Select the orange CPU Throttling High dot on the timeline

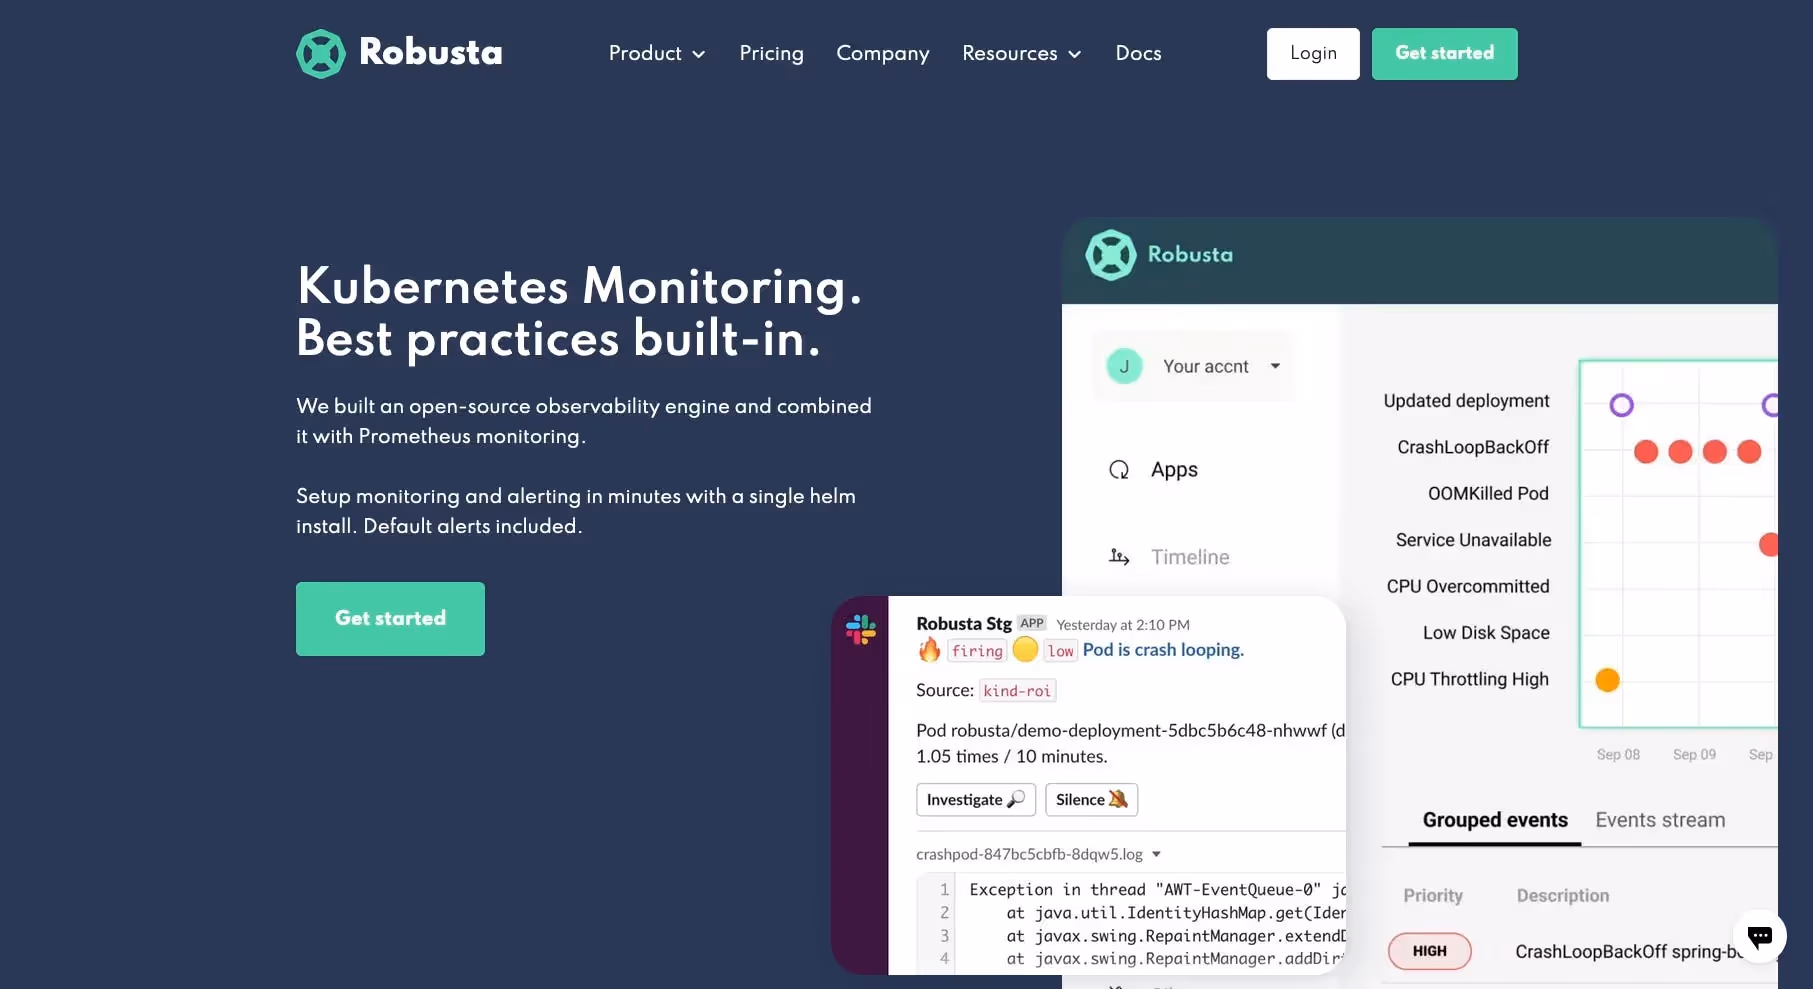click(x=1607, y=679)
